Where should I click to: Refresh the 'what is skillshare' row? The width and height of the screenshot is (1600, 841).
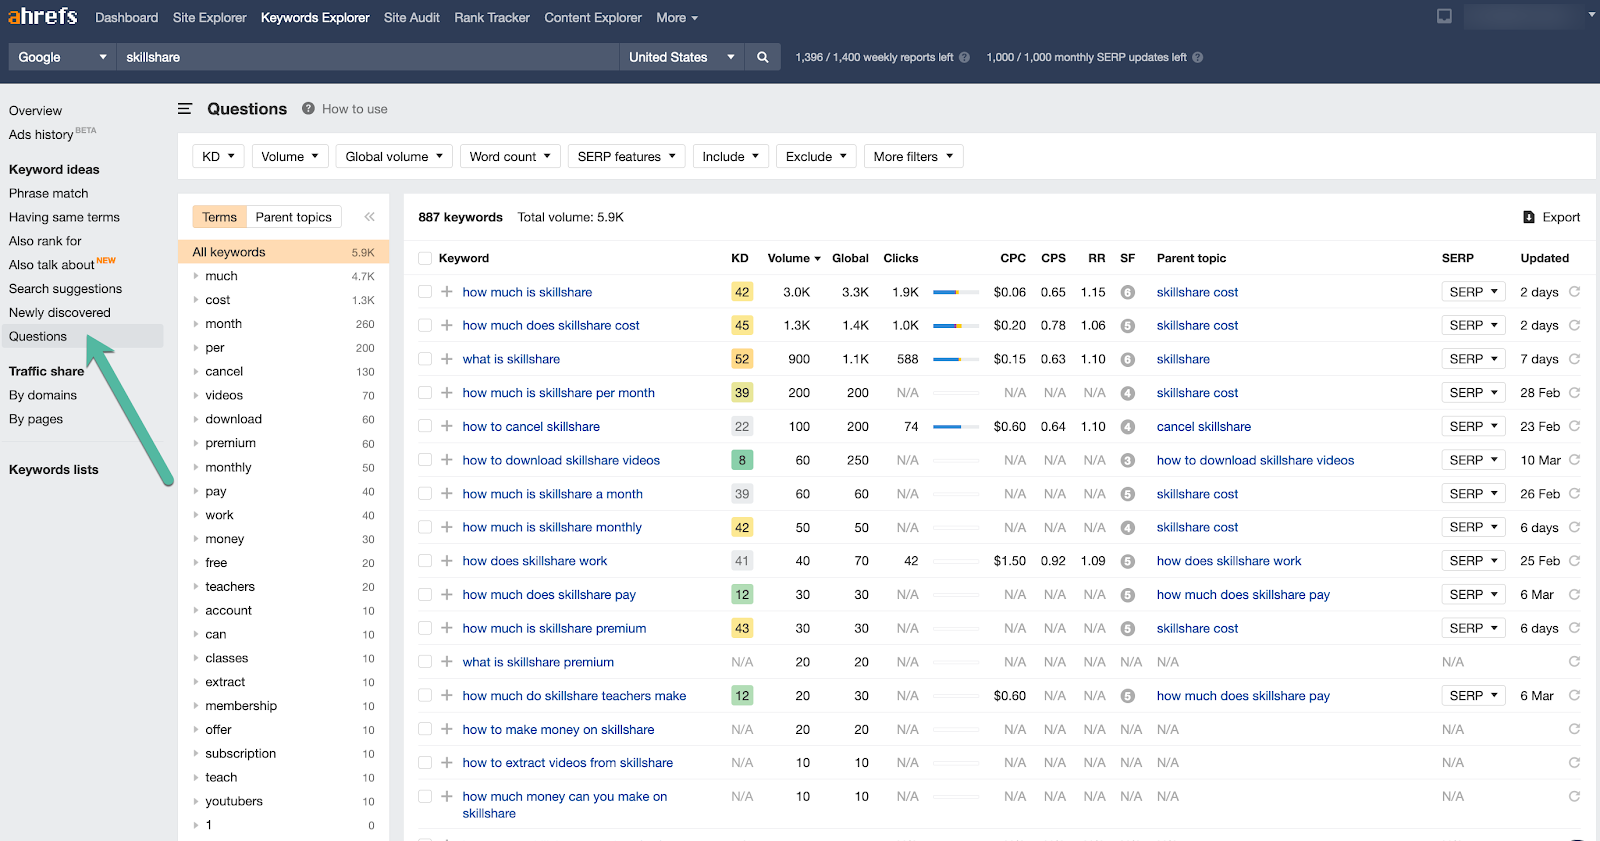[1574, 359]
